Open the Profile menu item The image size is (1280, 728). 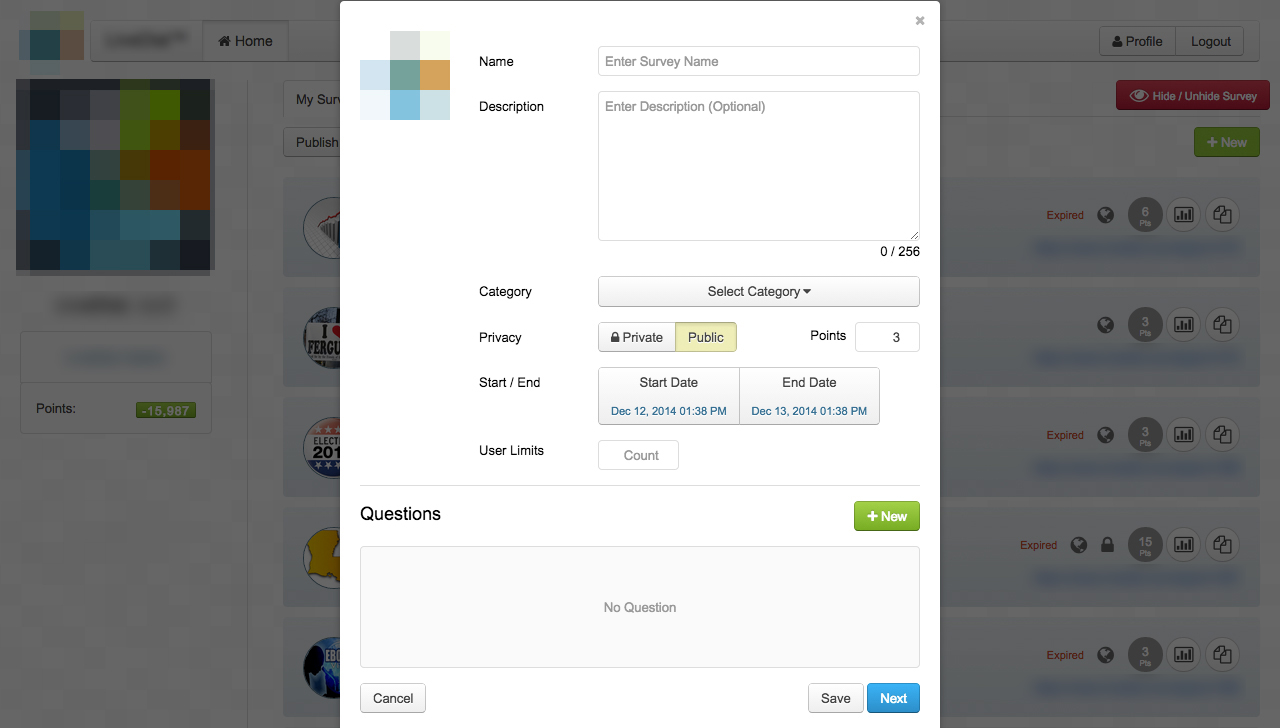[1137, 41]
